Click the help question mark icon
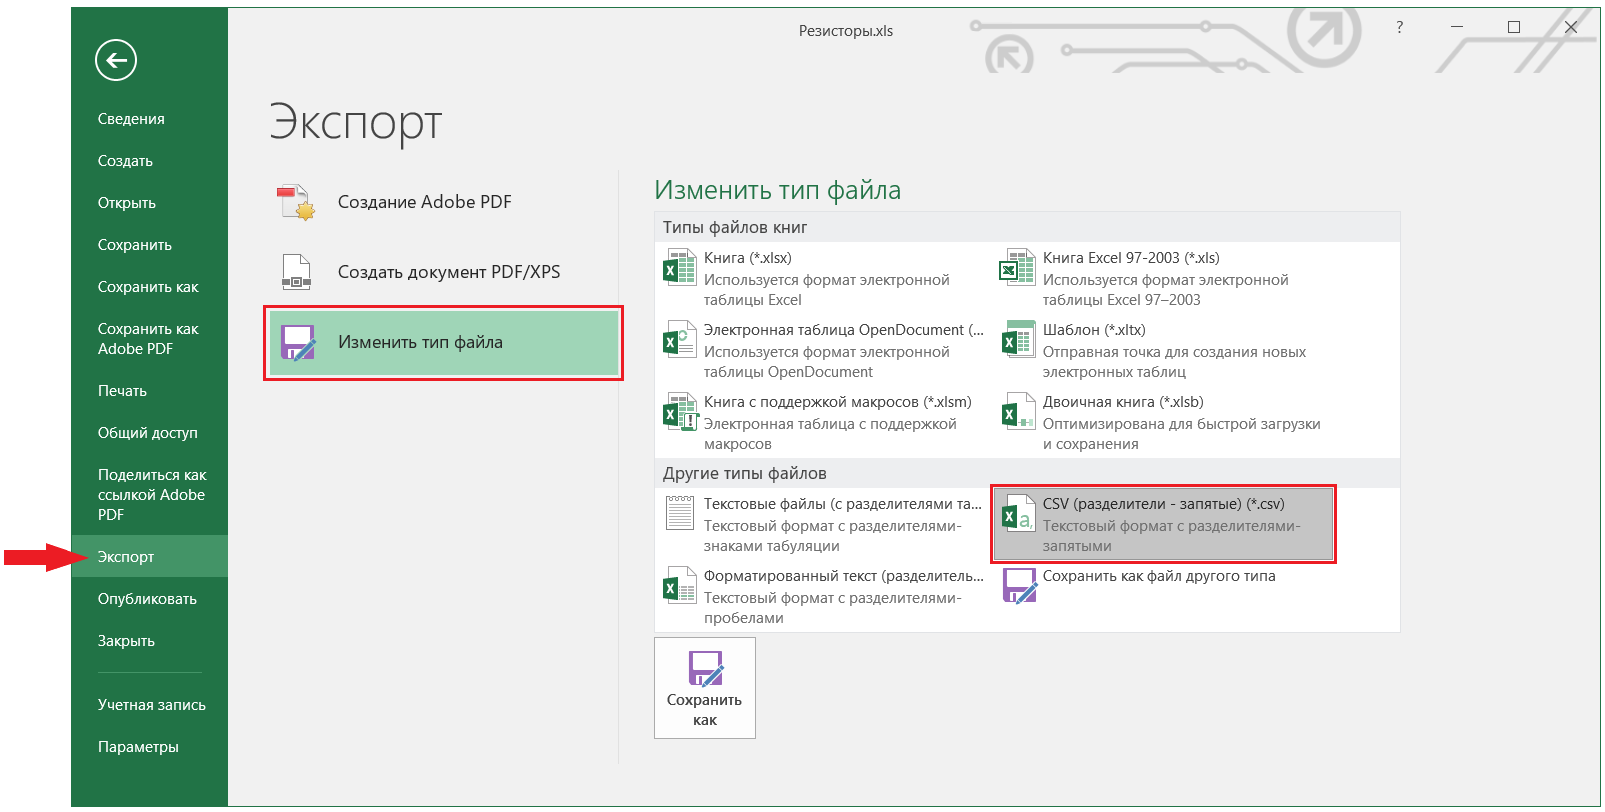 click(1399, 27)
